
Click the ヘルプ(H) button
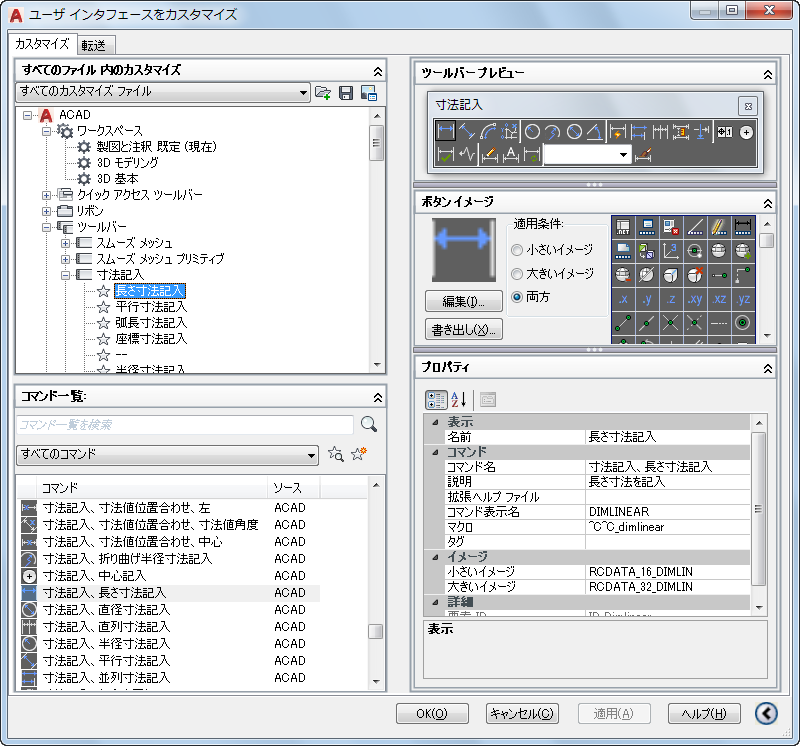click(704, 713)
